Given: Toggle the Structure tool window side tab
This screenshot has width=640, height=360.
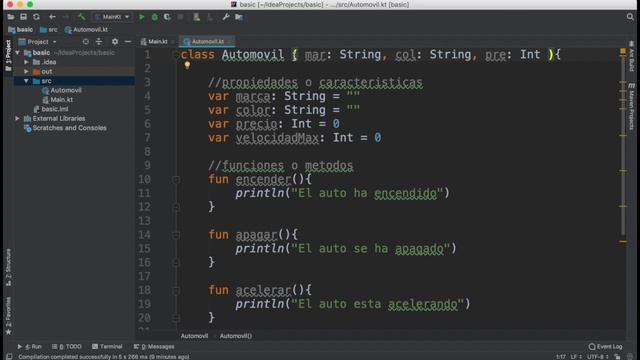Looking at the screenshot, I should [8, 267].
